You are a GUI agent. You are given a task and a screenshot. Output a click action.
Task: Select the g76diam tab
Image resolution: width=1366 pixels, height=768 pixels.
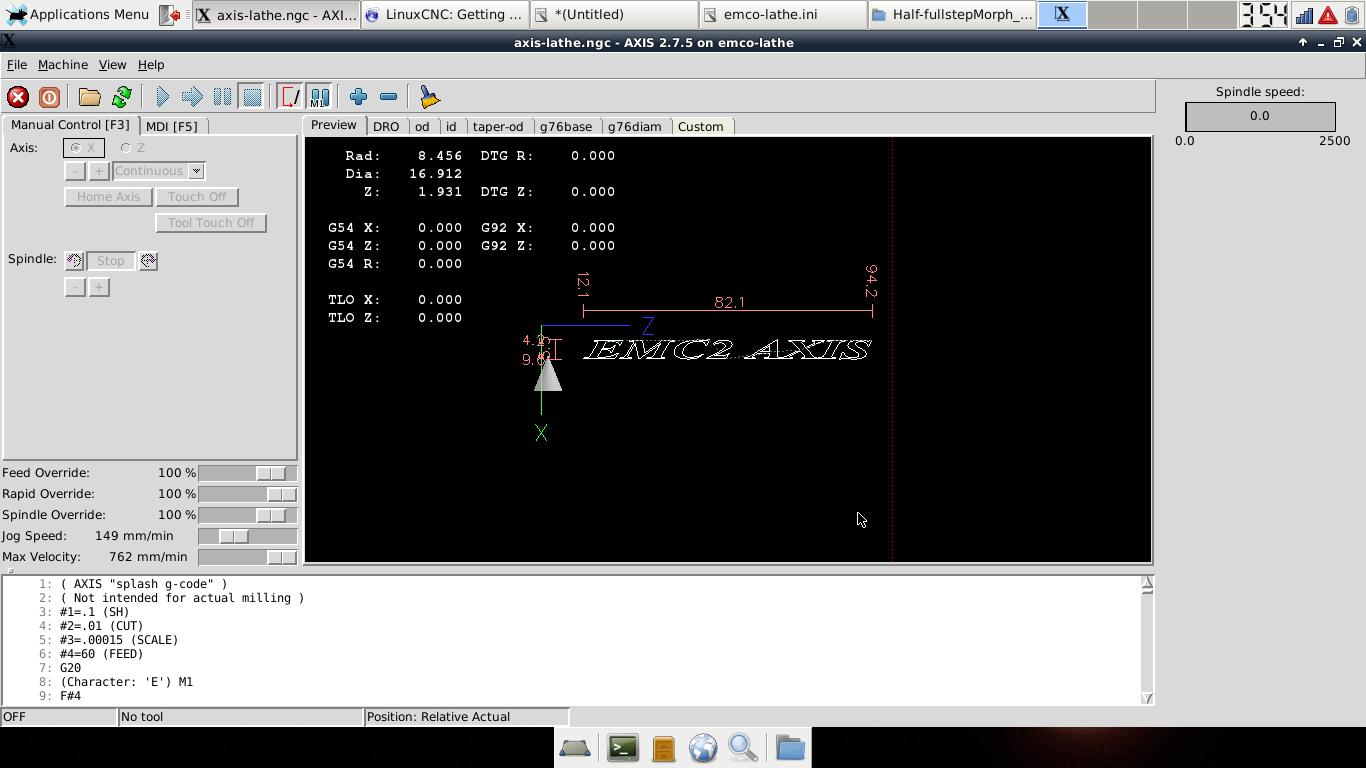tap(635, 127)
